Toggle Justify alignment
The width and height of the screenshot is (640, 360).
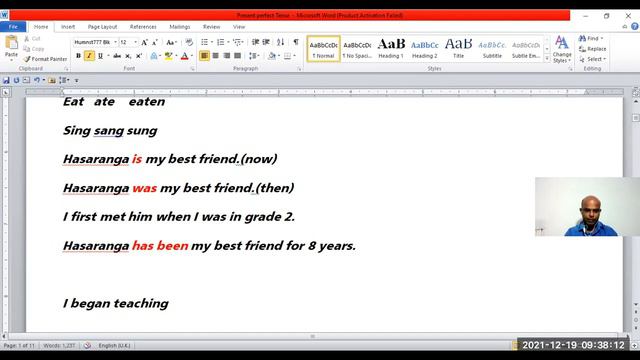237,56
